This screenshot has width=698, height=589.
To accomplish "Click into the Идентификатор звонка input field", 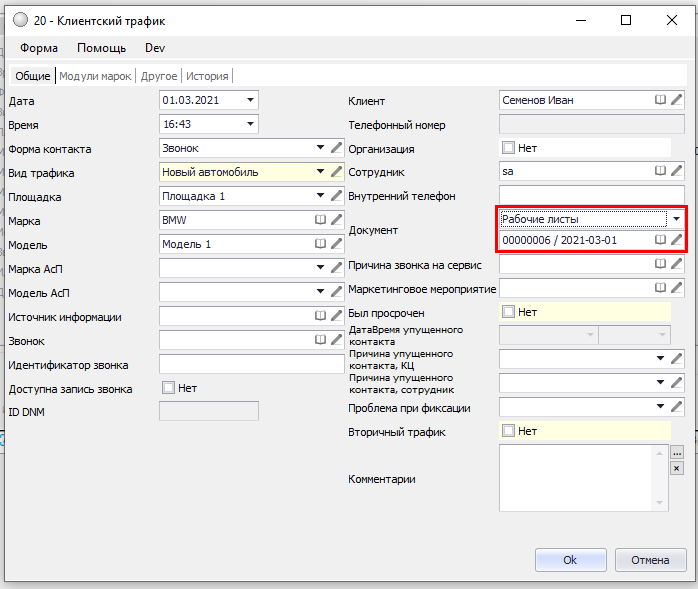I will click(x=250, y=364).
